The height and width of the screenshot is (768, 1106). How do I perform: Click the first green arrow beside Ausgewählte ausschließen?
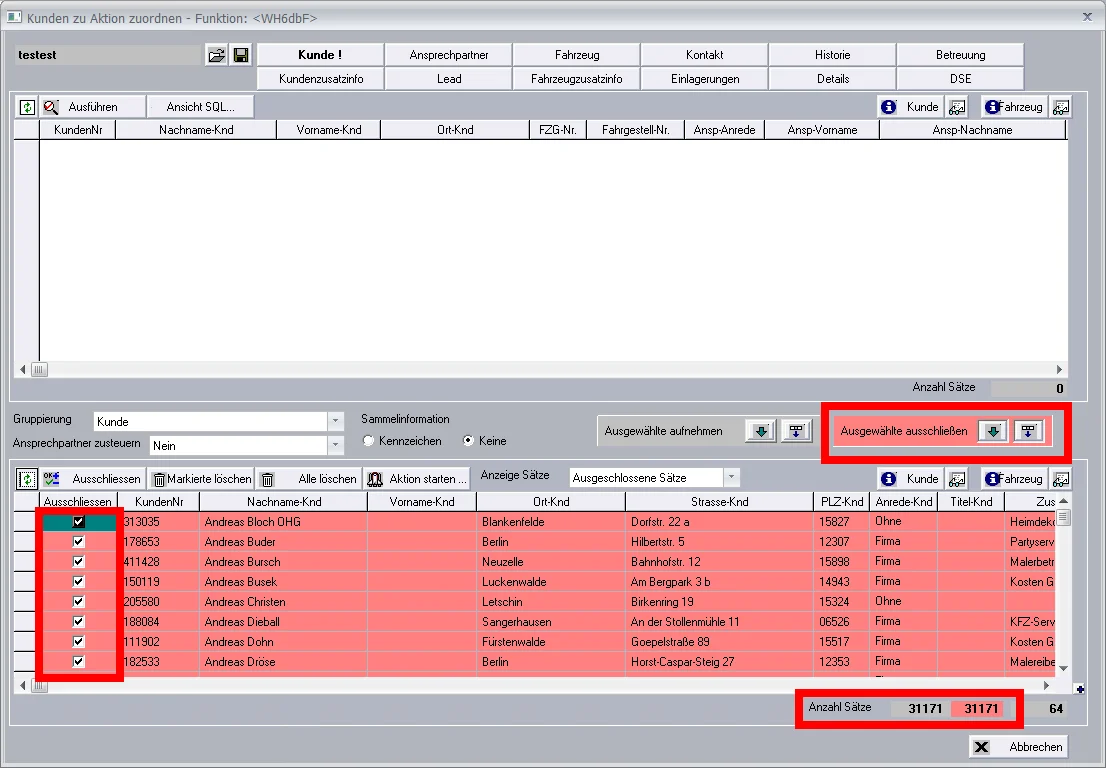[992, 431]
